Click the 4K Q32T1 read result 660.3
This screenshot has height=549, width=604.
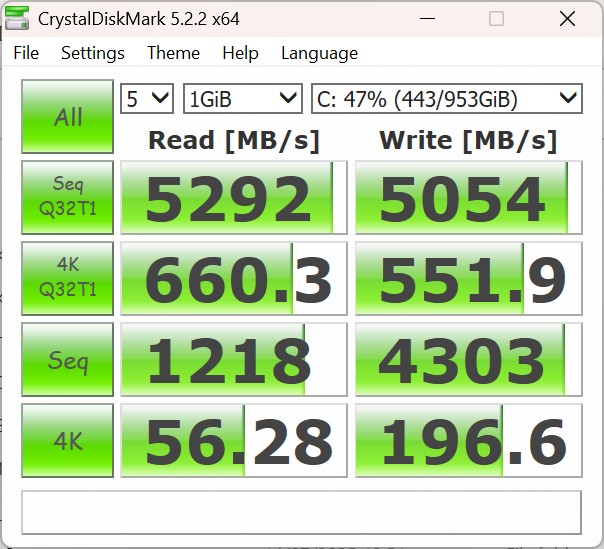pos(234,278)
